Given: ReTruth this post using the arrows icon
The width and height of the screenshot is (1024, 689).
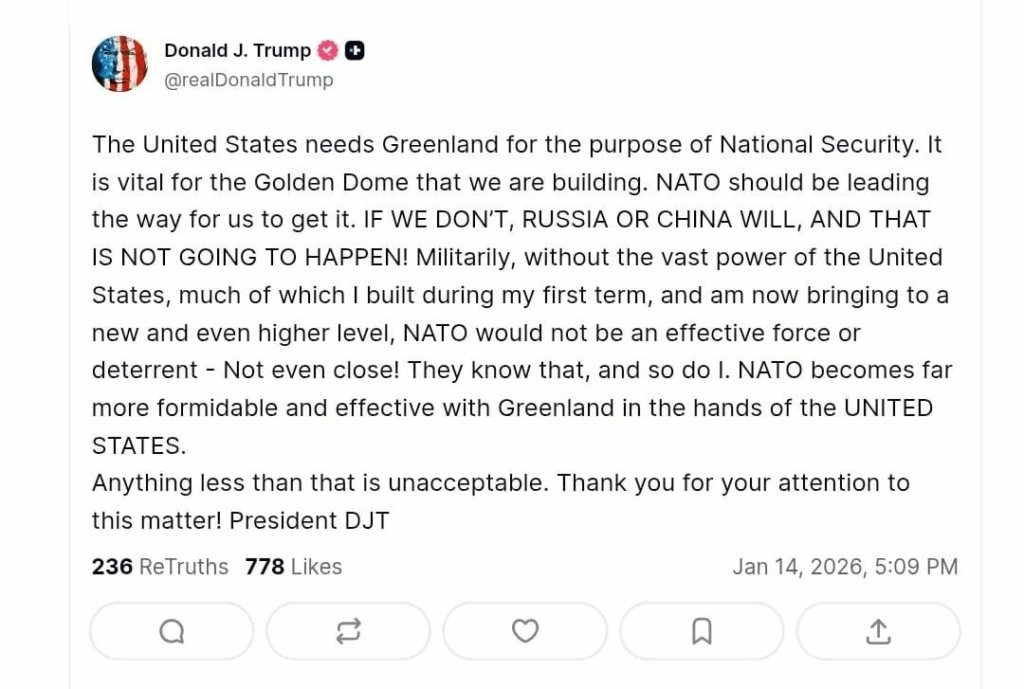Looking at the screenshot, I should (x=348, y=631).
